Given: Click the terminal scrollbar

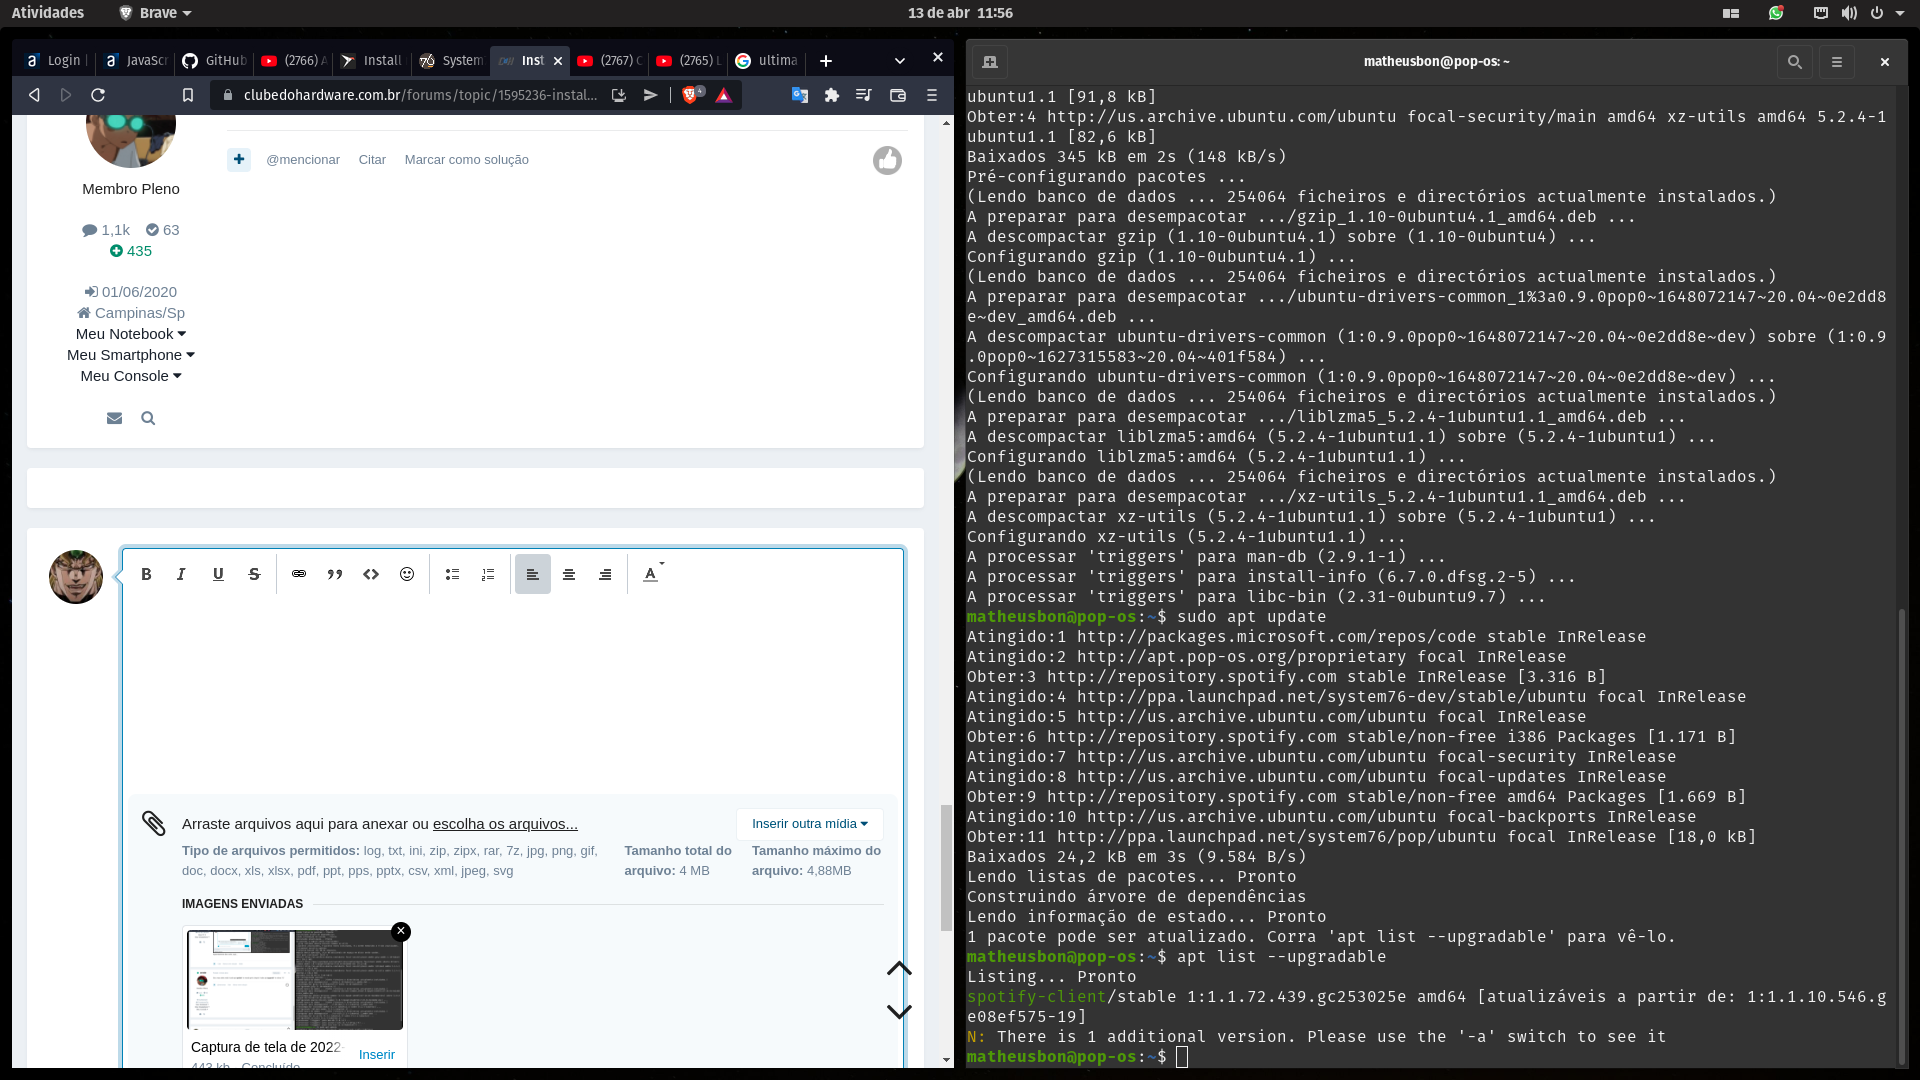Looking at the screenshot, I should coord(1901,837).
